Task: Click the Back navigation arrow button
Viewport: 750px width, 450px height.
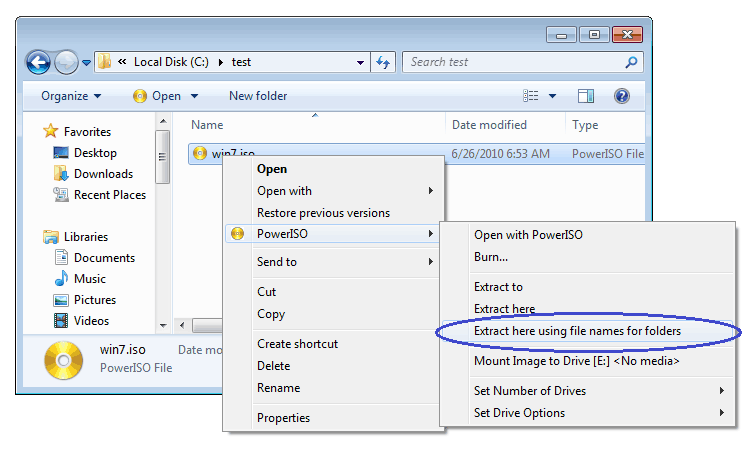Action: pos(38,62)
